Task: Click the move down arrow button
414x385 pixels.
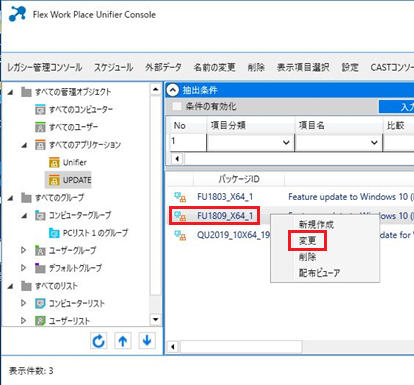Action: [x=147, y=341]
